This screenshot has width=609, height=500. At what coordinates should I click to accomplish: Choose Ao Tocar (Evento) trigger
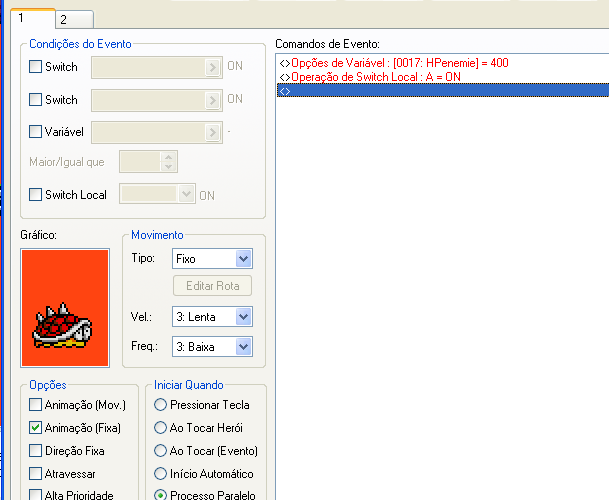160,451
